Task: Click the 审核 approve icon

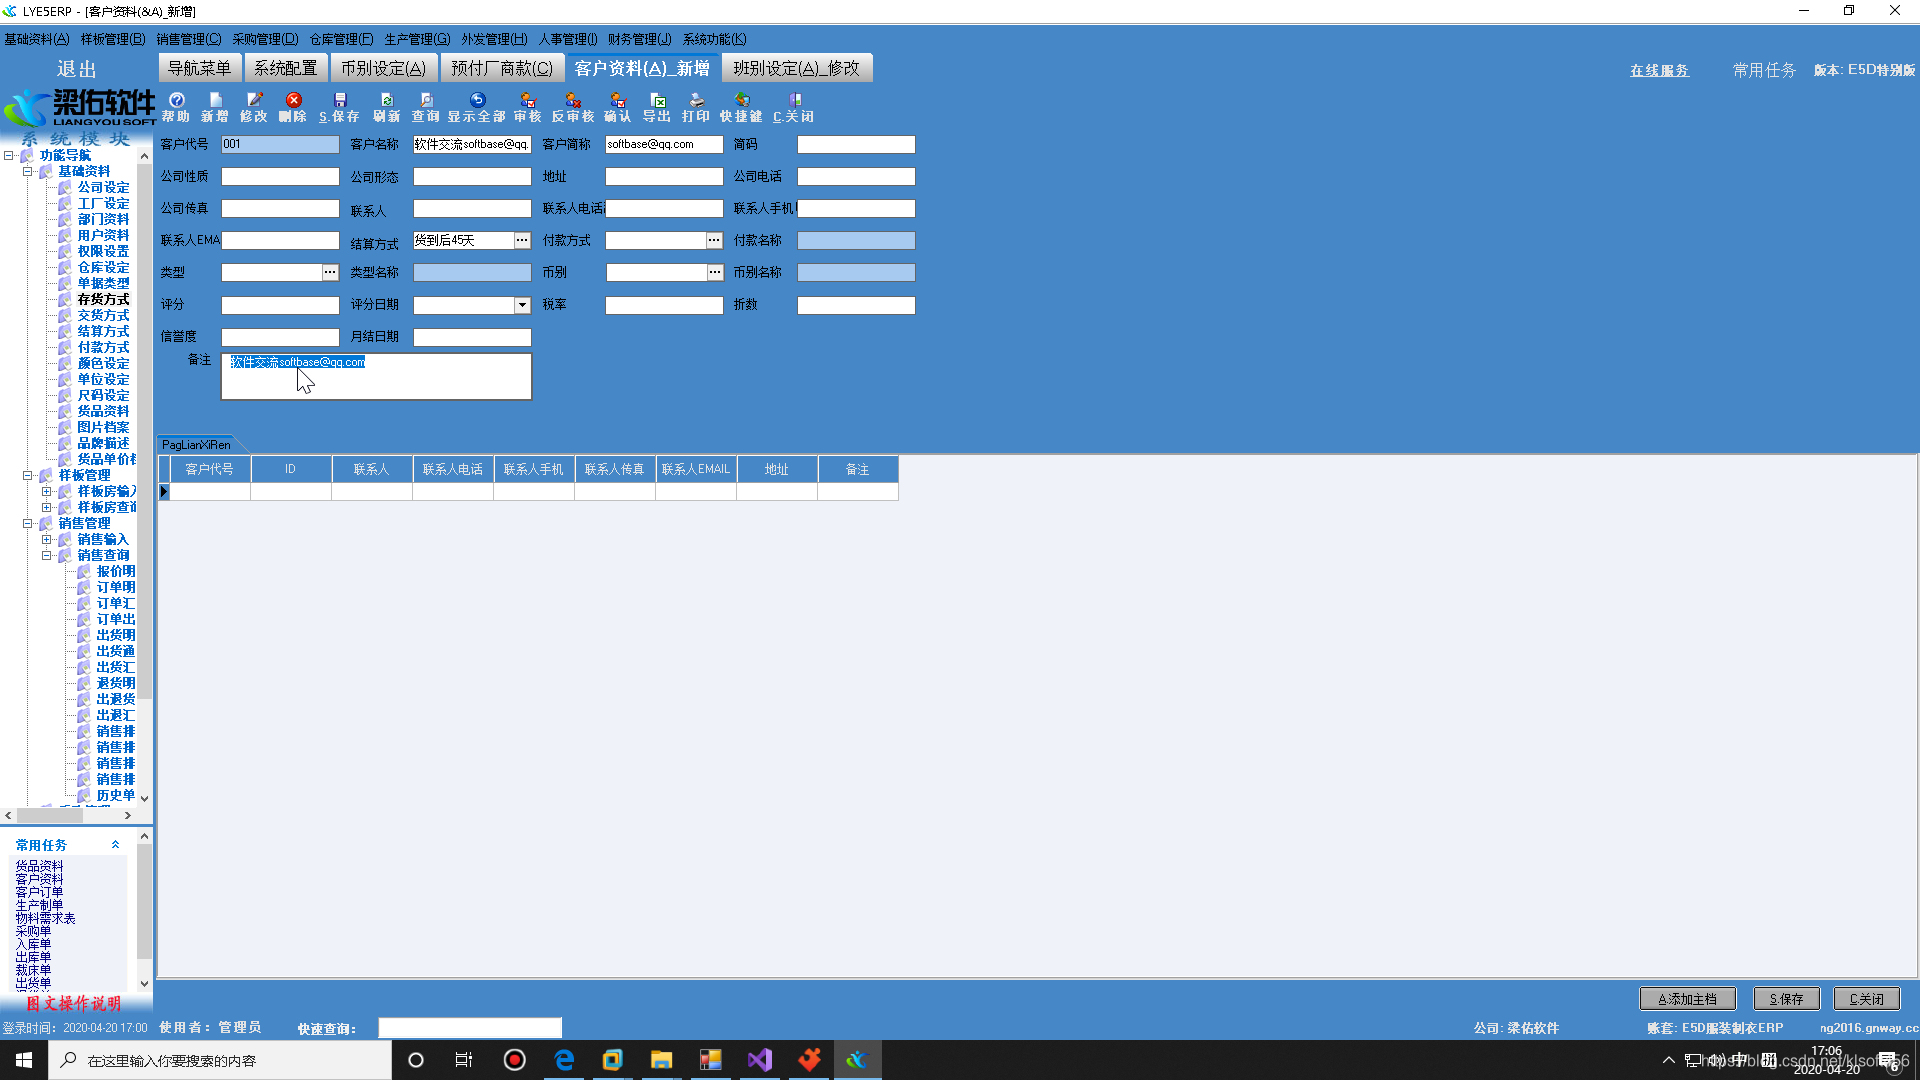Action: [x=527, y=101]
